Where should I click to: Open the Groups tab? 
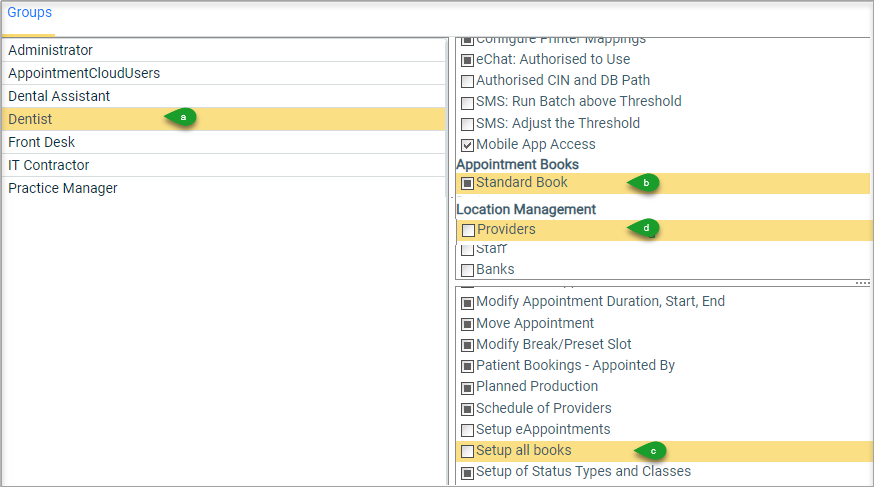[30, 12]
